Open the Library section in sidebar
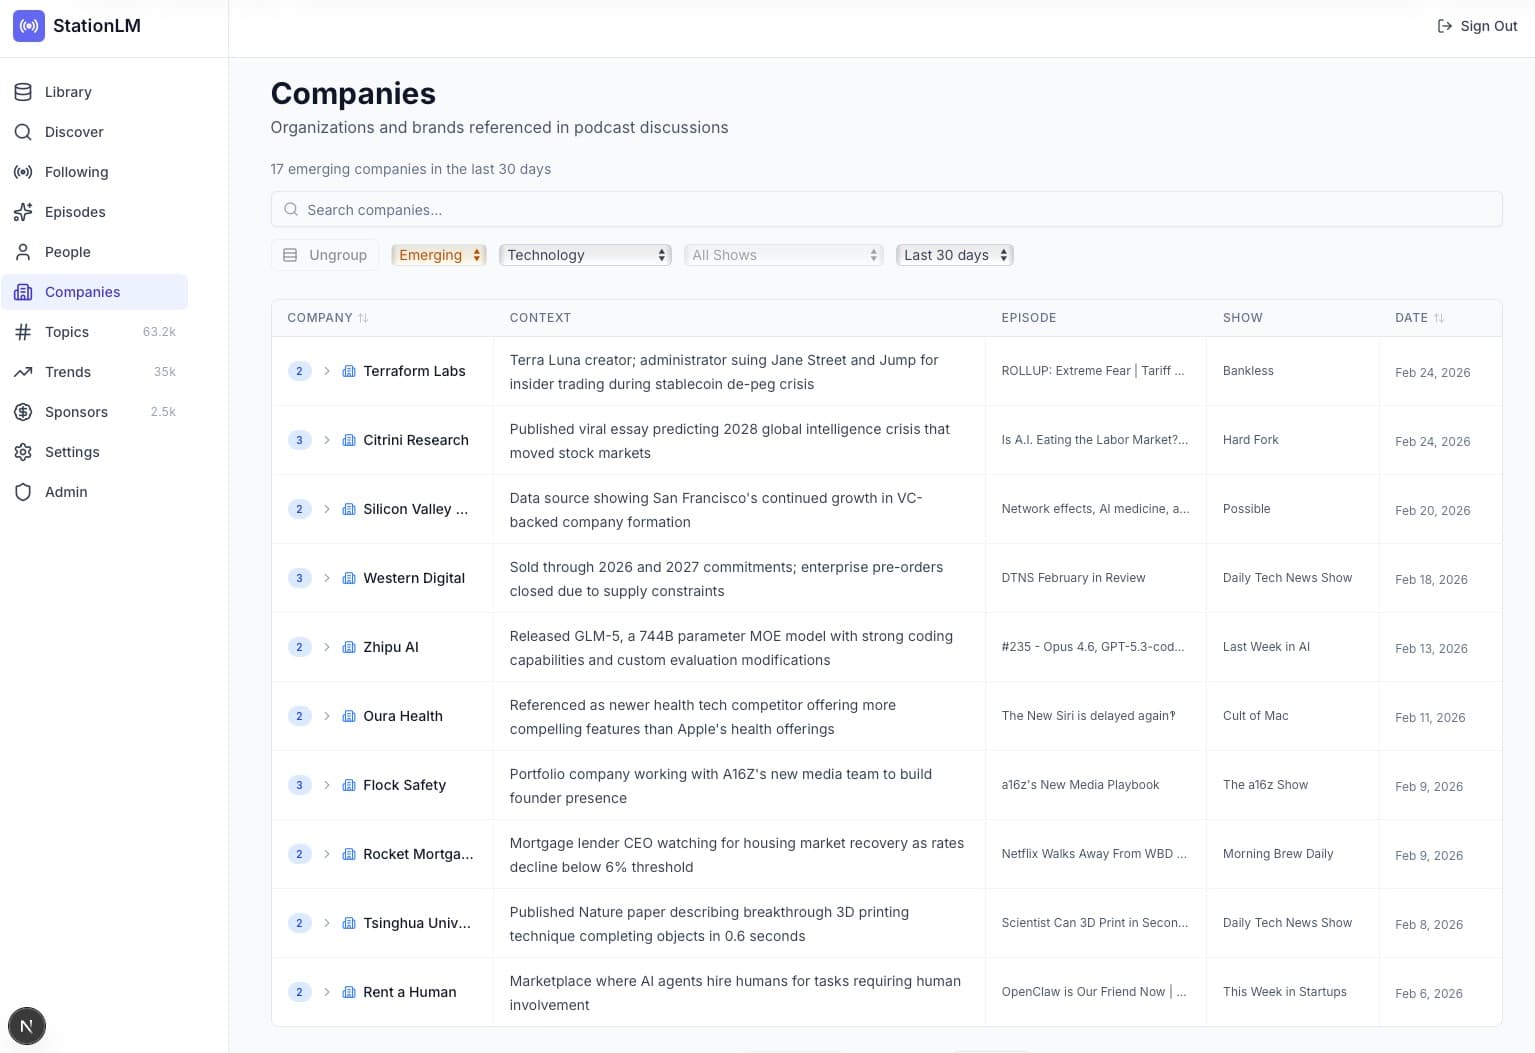 click(x=23, y=92)
